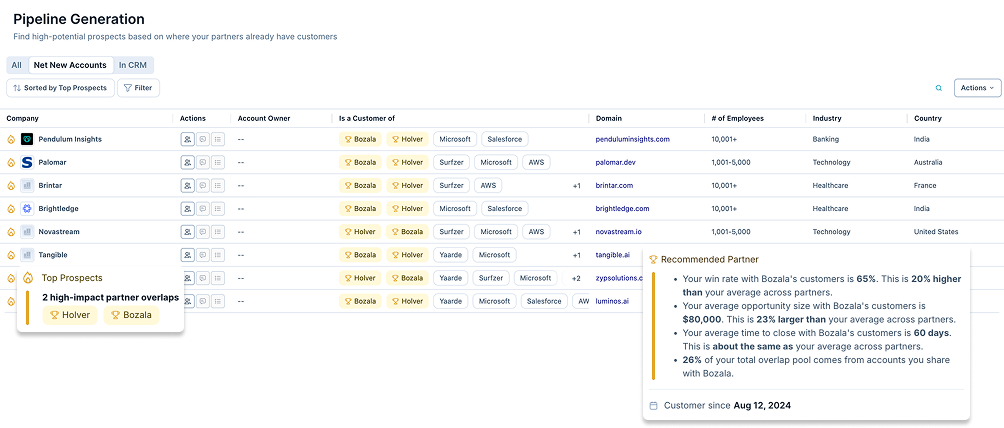Click the Bozala tag in Top Prospects popup

(131, 315)
